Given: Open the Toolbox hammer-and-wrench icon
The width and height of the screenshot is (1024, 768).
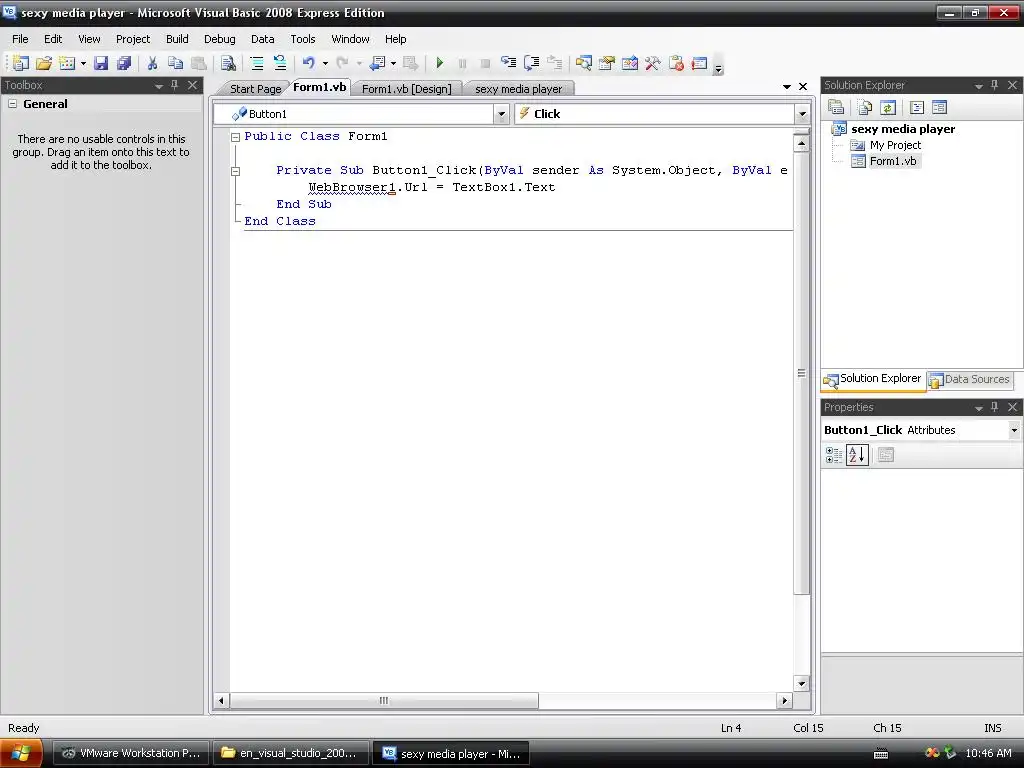Looking at the screenshot, I should [652, 63].
